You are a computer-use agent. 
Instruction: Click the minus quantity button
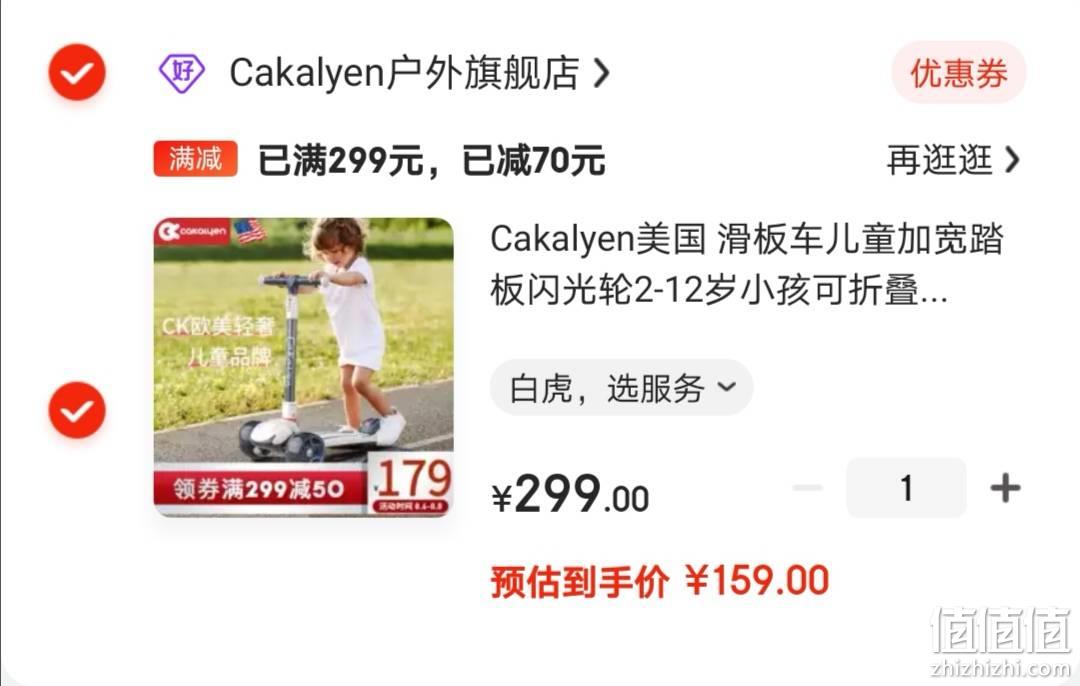pos(807,488)
